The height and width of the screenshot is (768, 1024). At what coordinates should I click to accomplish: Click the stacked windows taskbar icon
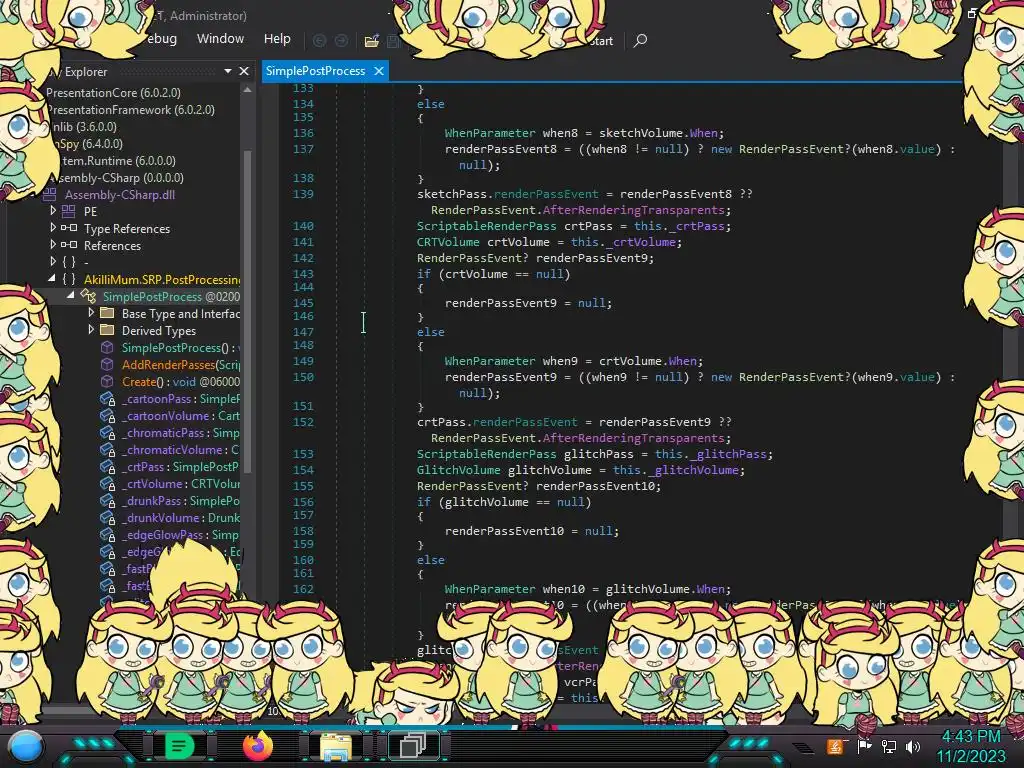(x=413, y=745)
